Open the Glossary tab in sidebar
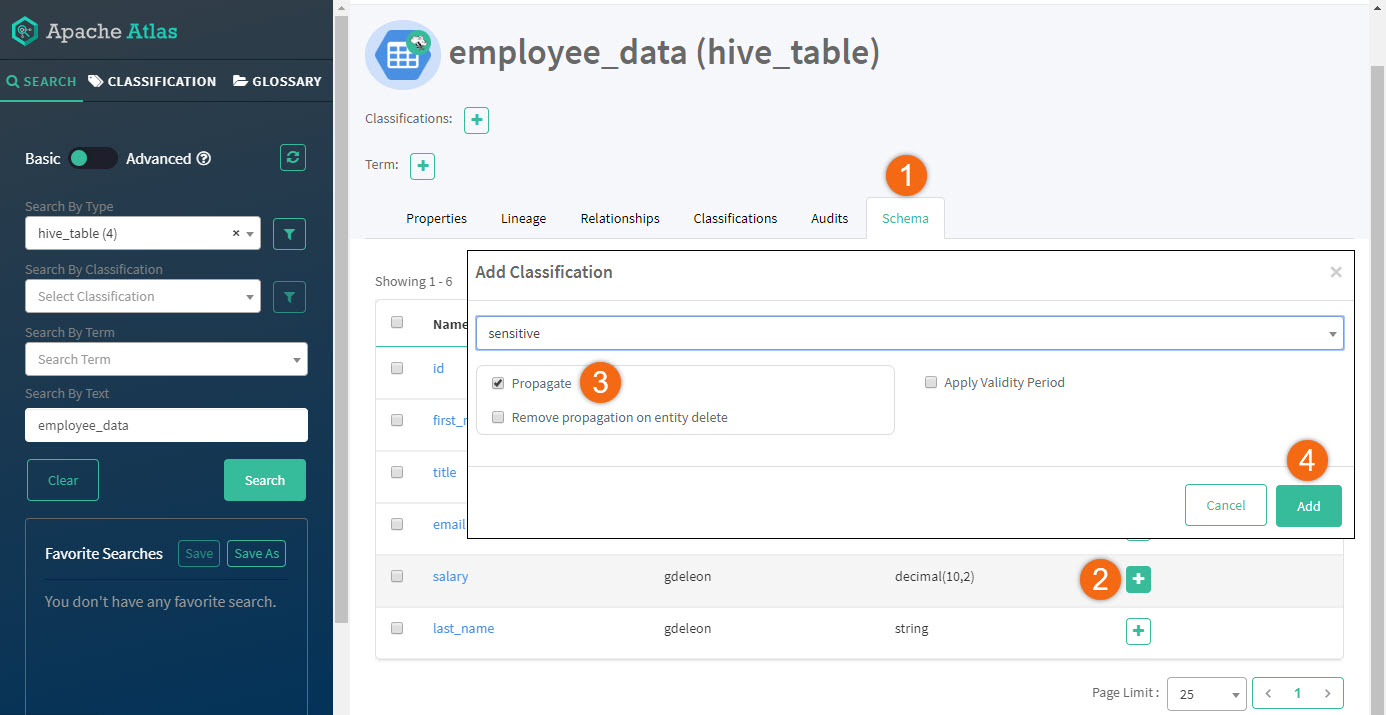1386x715 pixels. pyautogui.click(x=277, y=81)
